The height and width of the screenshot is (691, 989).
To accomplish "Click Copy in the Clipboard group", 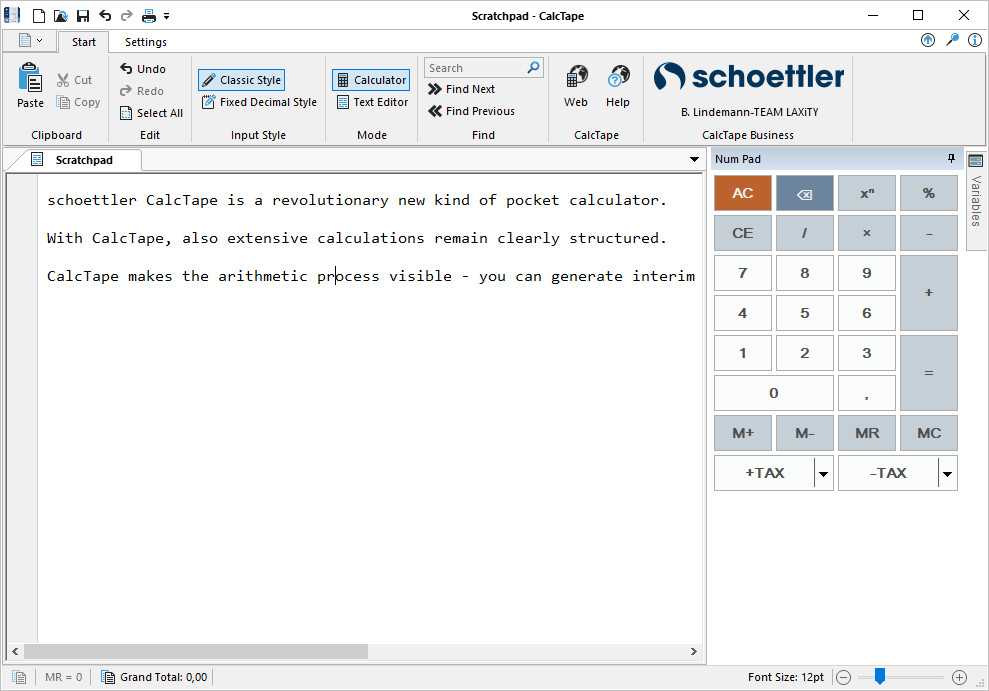I will click(78, 102).
